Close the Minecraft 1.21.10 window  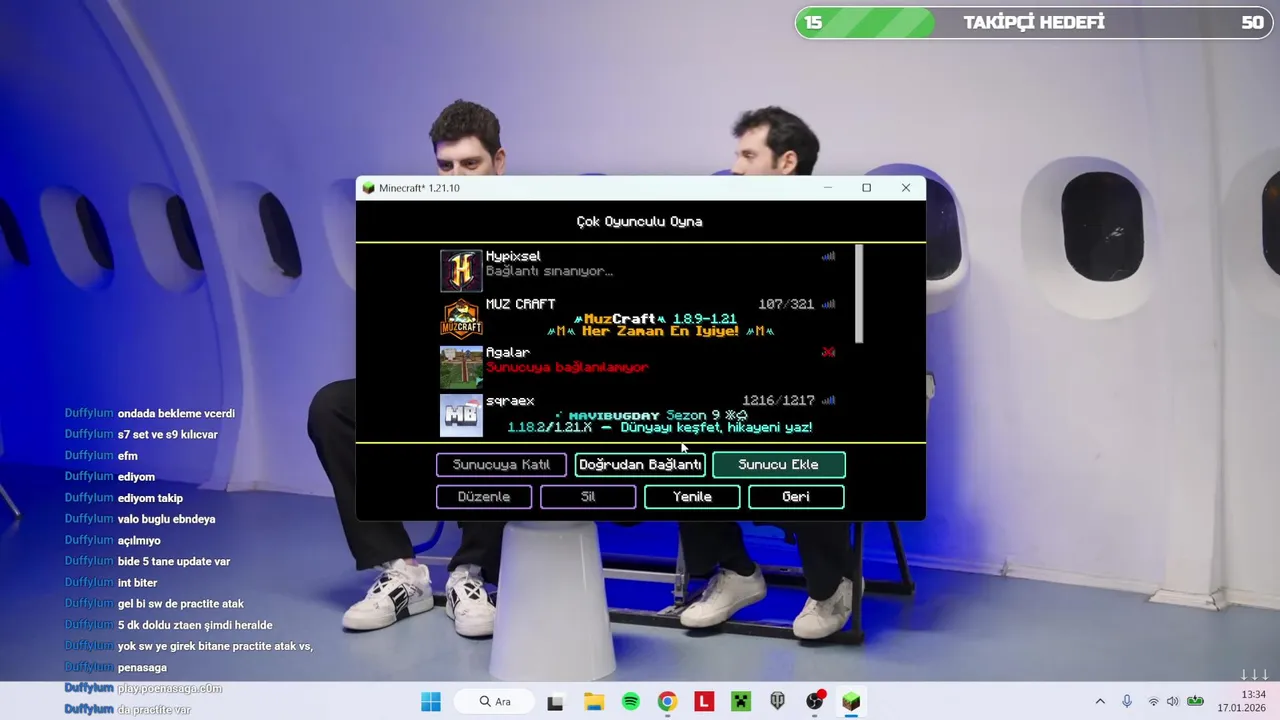[x=906, y=188]
